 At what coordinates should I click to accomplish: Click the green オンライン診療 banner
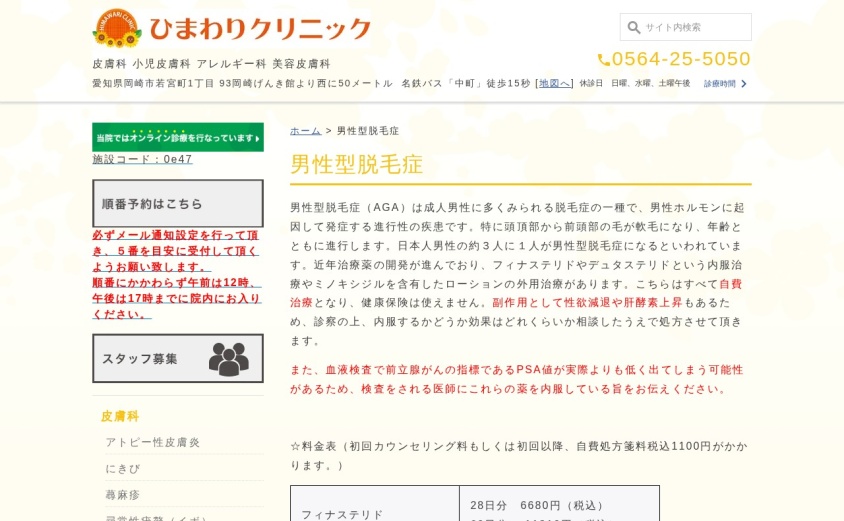coord(178,137)
